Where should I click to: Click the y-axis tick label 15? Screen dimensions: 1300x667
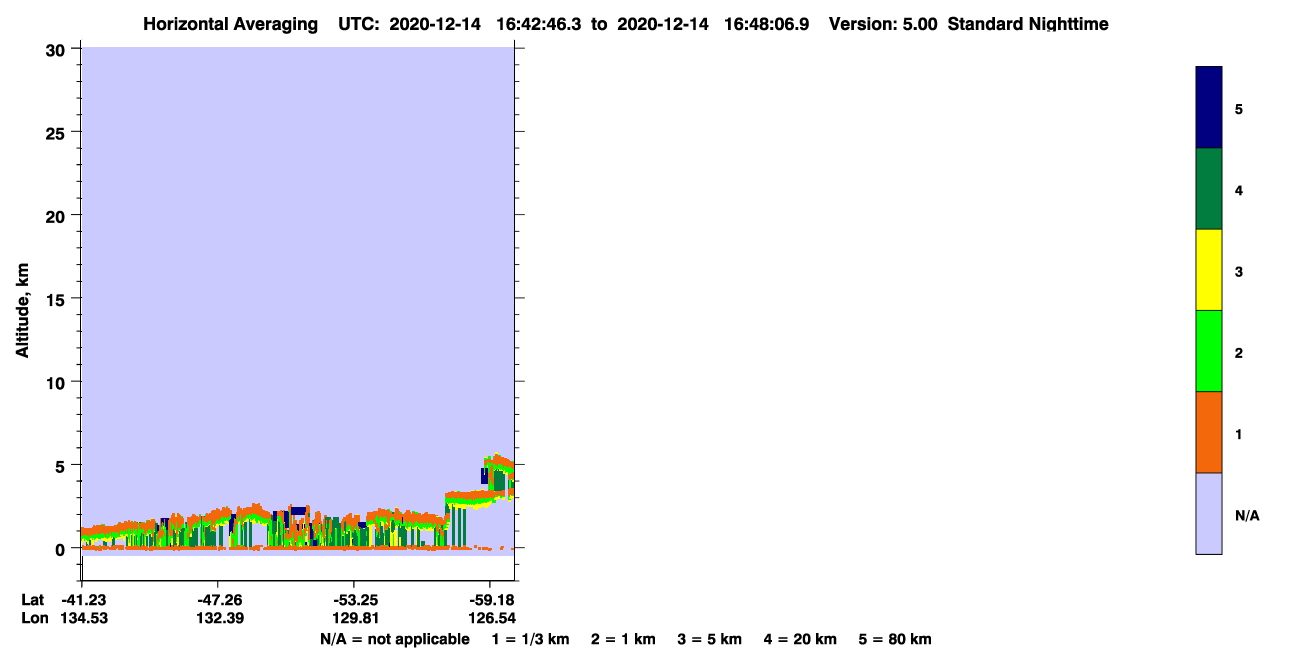tap(58, 299)
